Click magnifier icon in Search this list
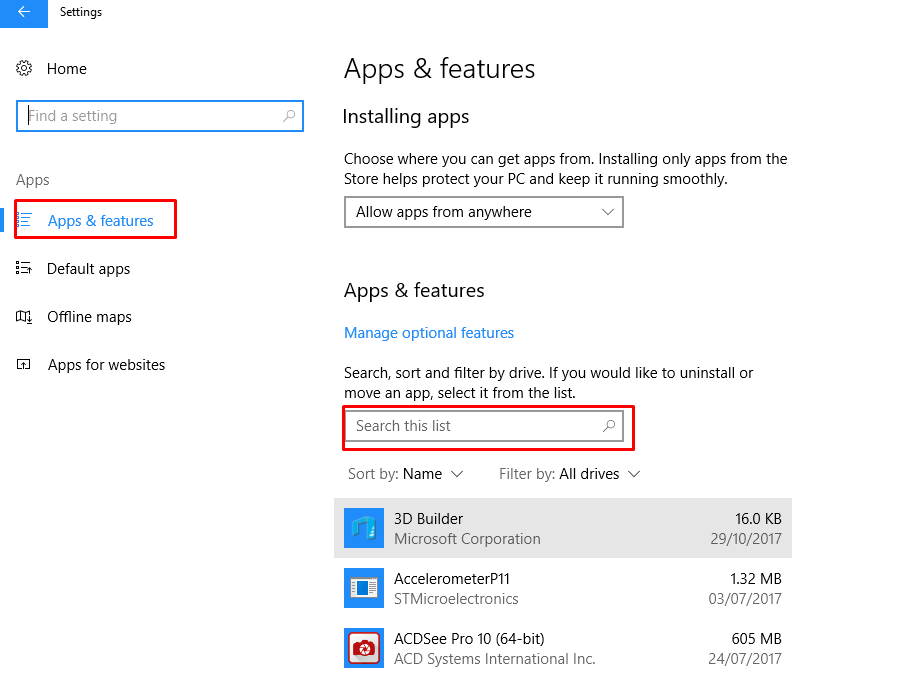Image resolution: width=914 pixels, height=683 pixels. click(609, 425)
